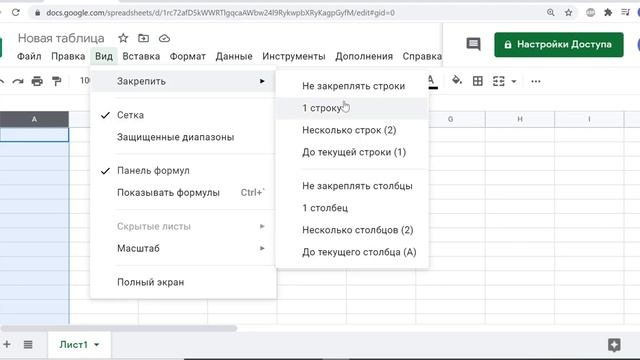Viewport: 640px width, 360px height.
Task: Select Полный экран option
Action: (183, 282)
